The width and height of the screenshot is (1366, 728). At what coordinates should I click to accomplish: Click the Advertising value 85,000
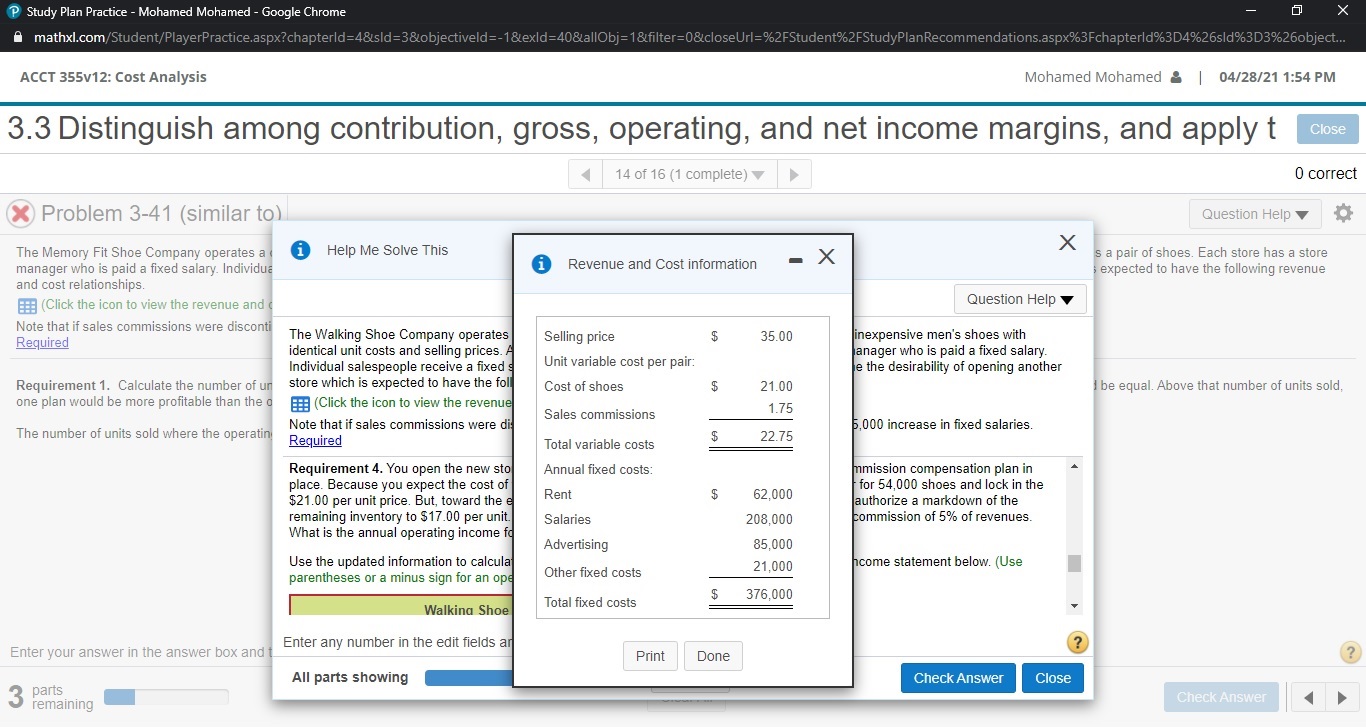click(773, 545)
